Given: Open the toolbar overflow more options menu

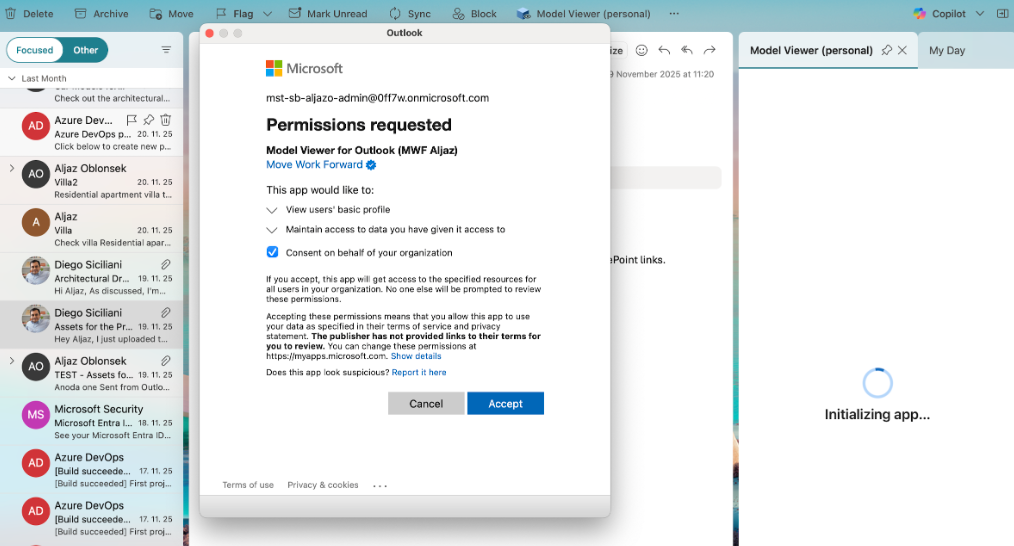Looking at the screenshot, I should 673,14.
